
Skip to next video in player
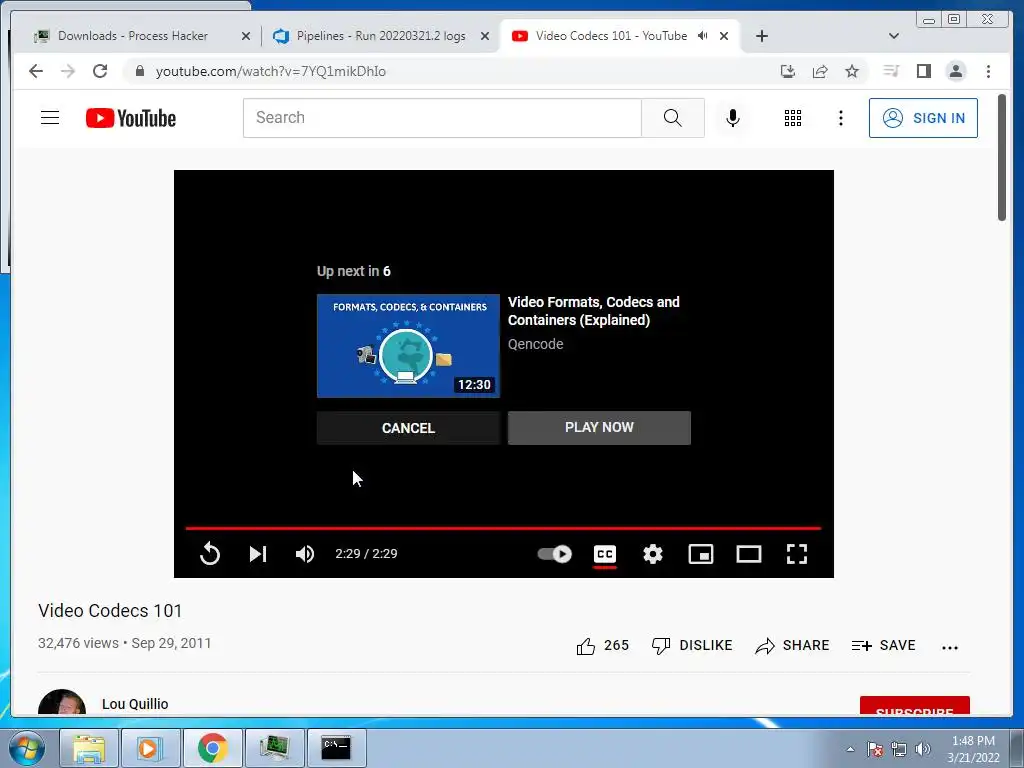coord(258,554)
